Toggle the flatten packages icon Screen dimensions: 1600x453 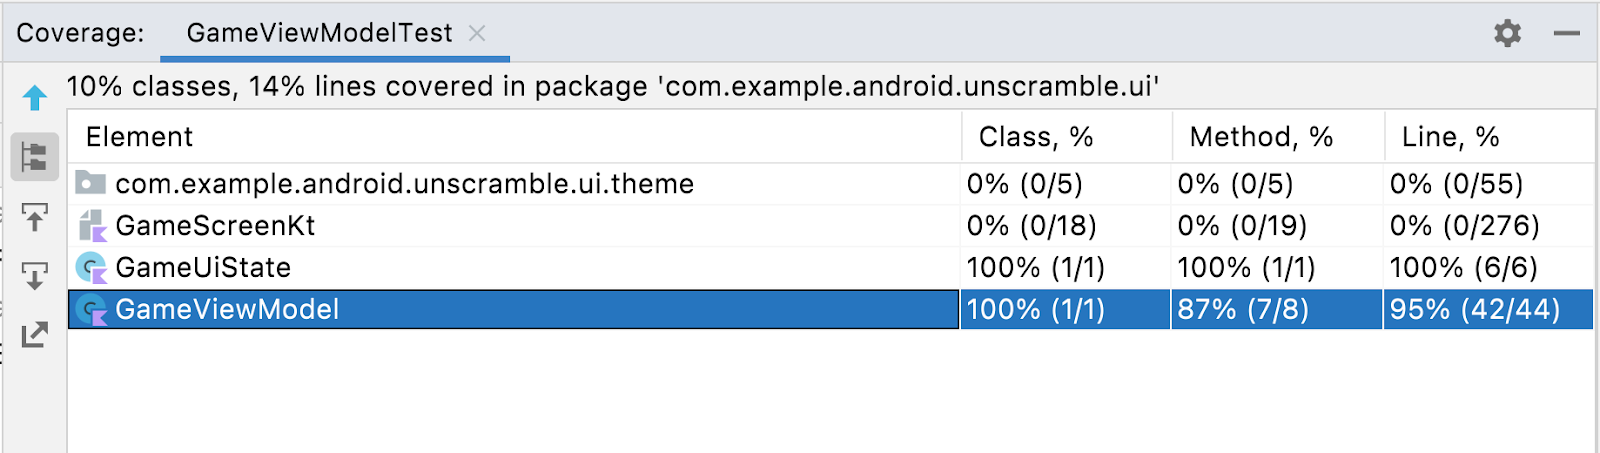[35, 157]
